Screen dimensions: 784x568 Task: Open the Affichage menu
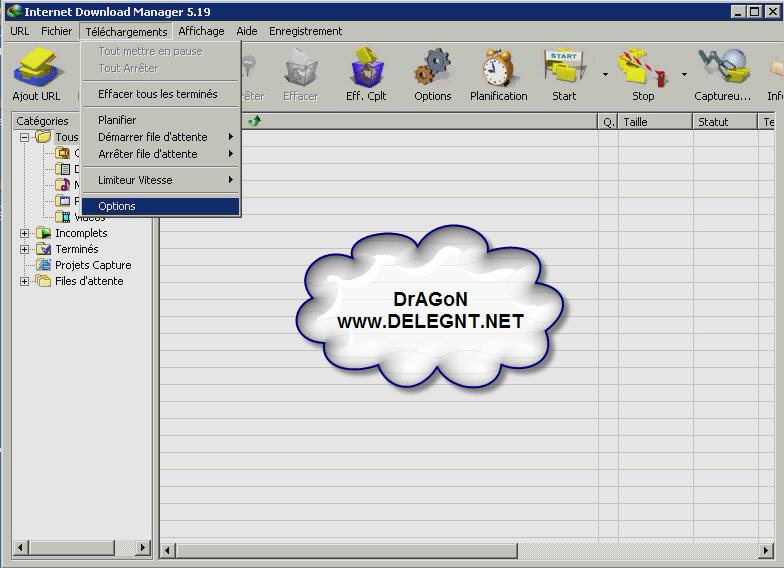click(201, 31)
